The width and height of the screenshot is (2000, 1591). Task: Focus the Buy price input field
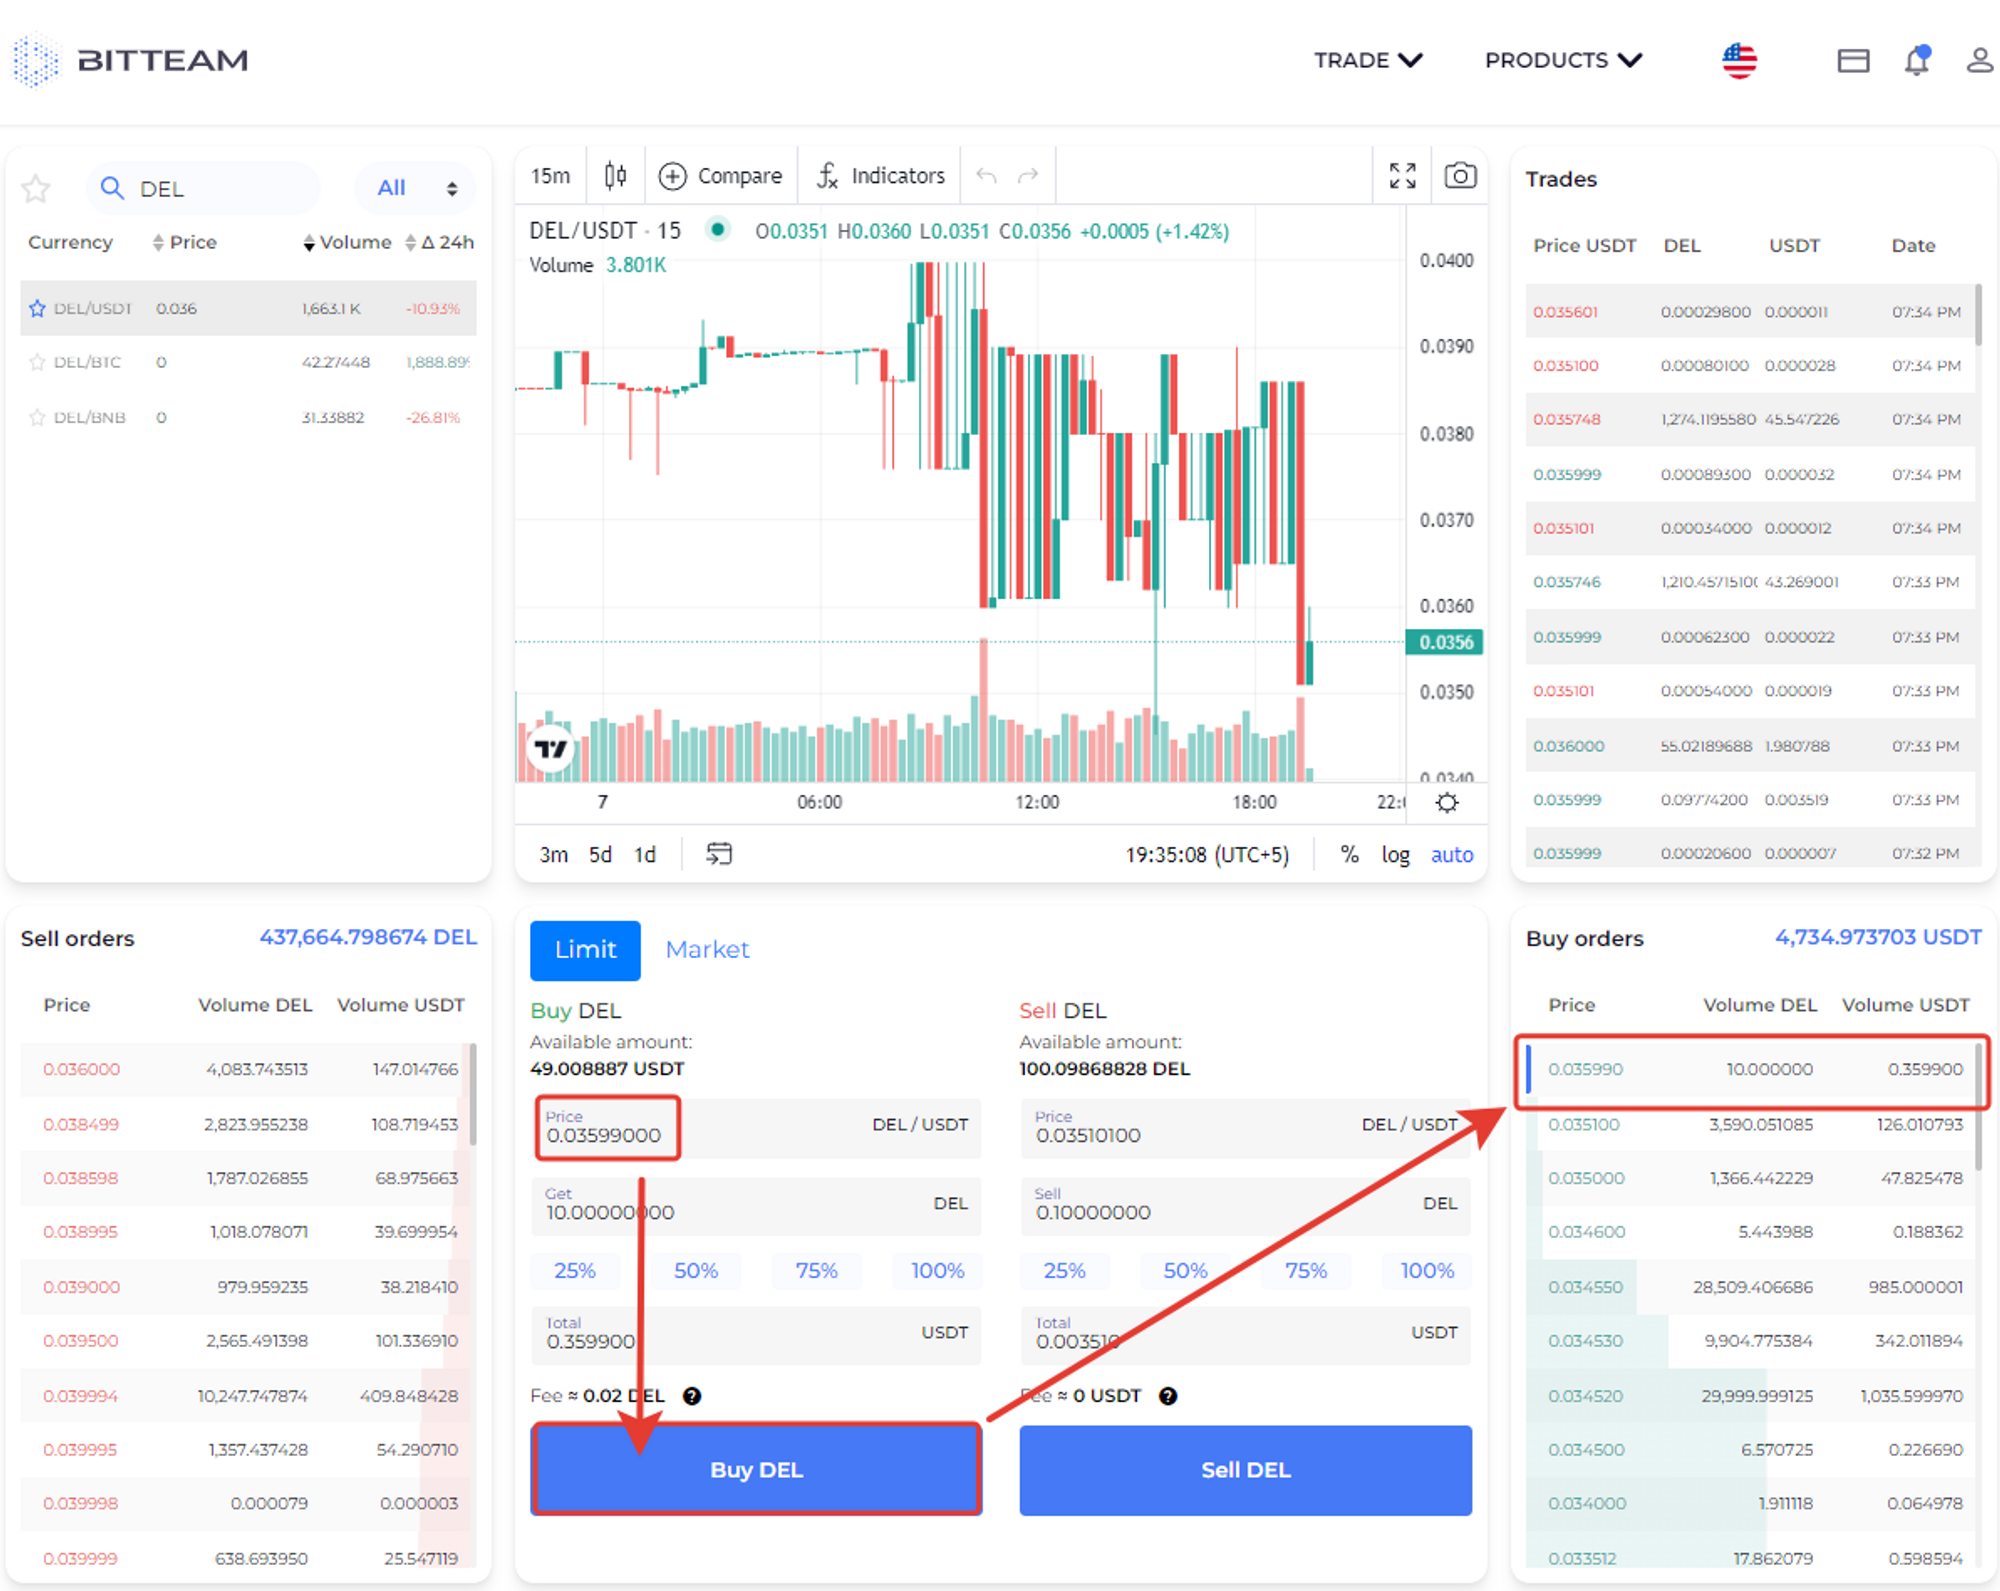pos(756,1128)
